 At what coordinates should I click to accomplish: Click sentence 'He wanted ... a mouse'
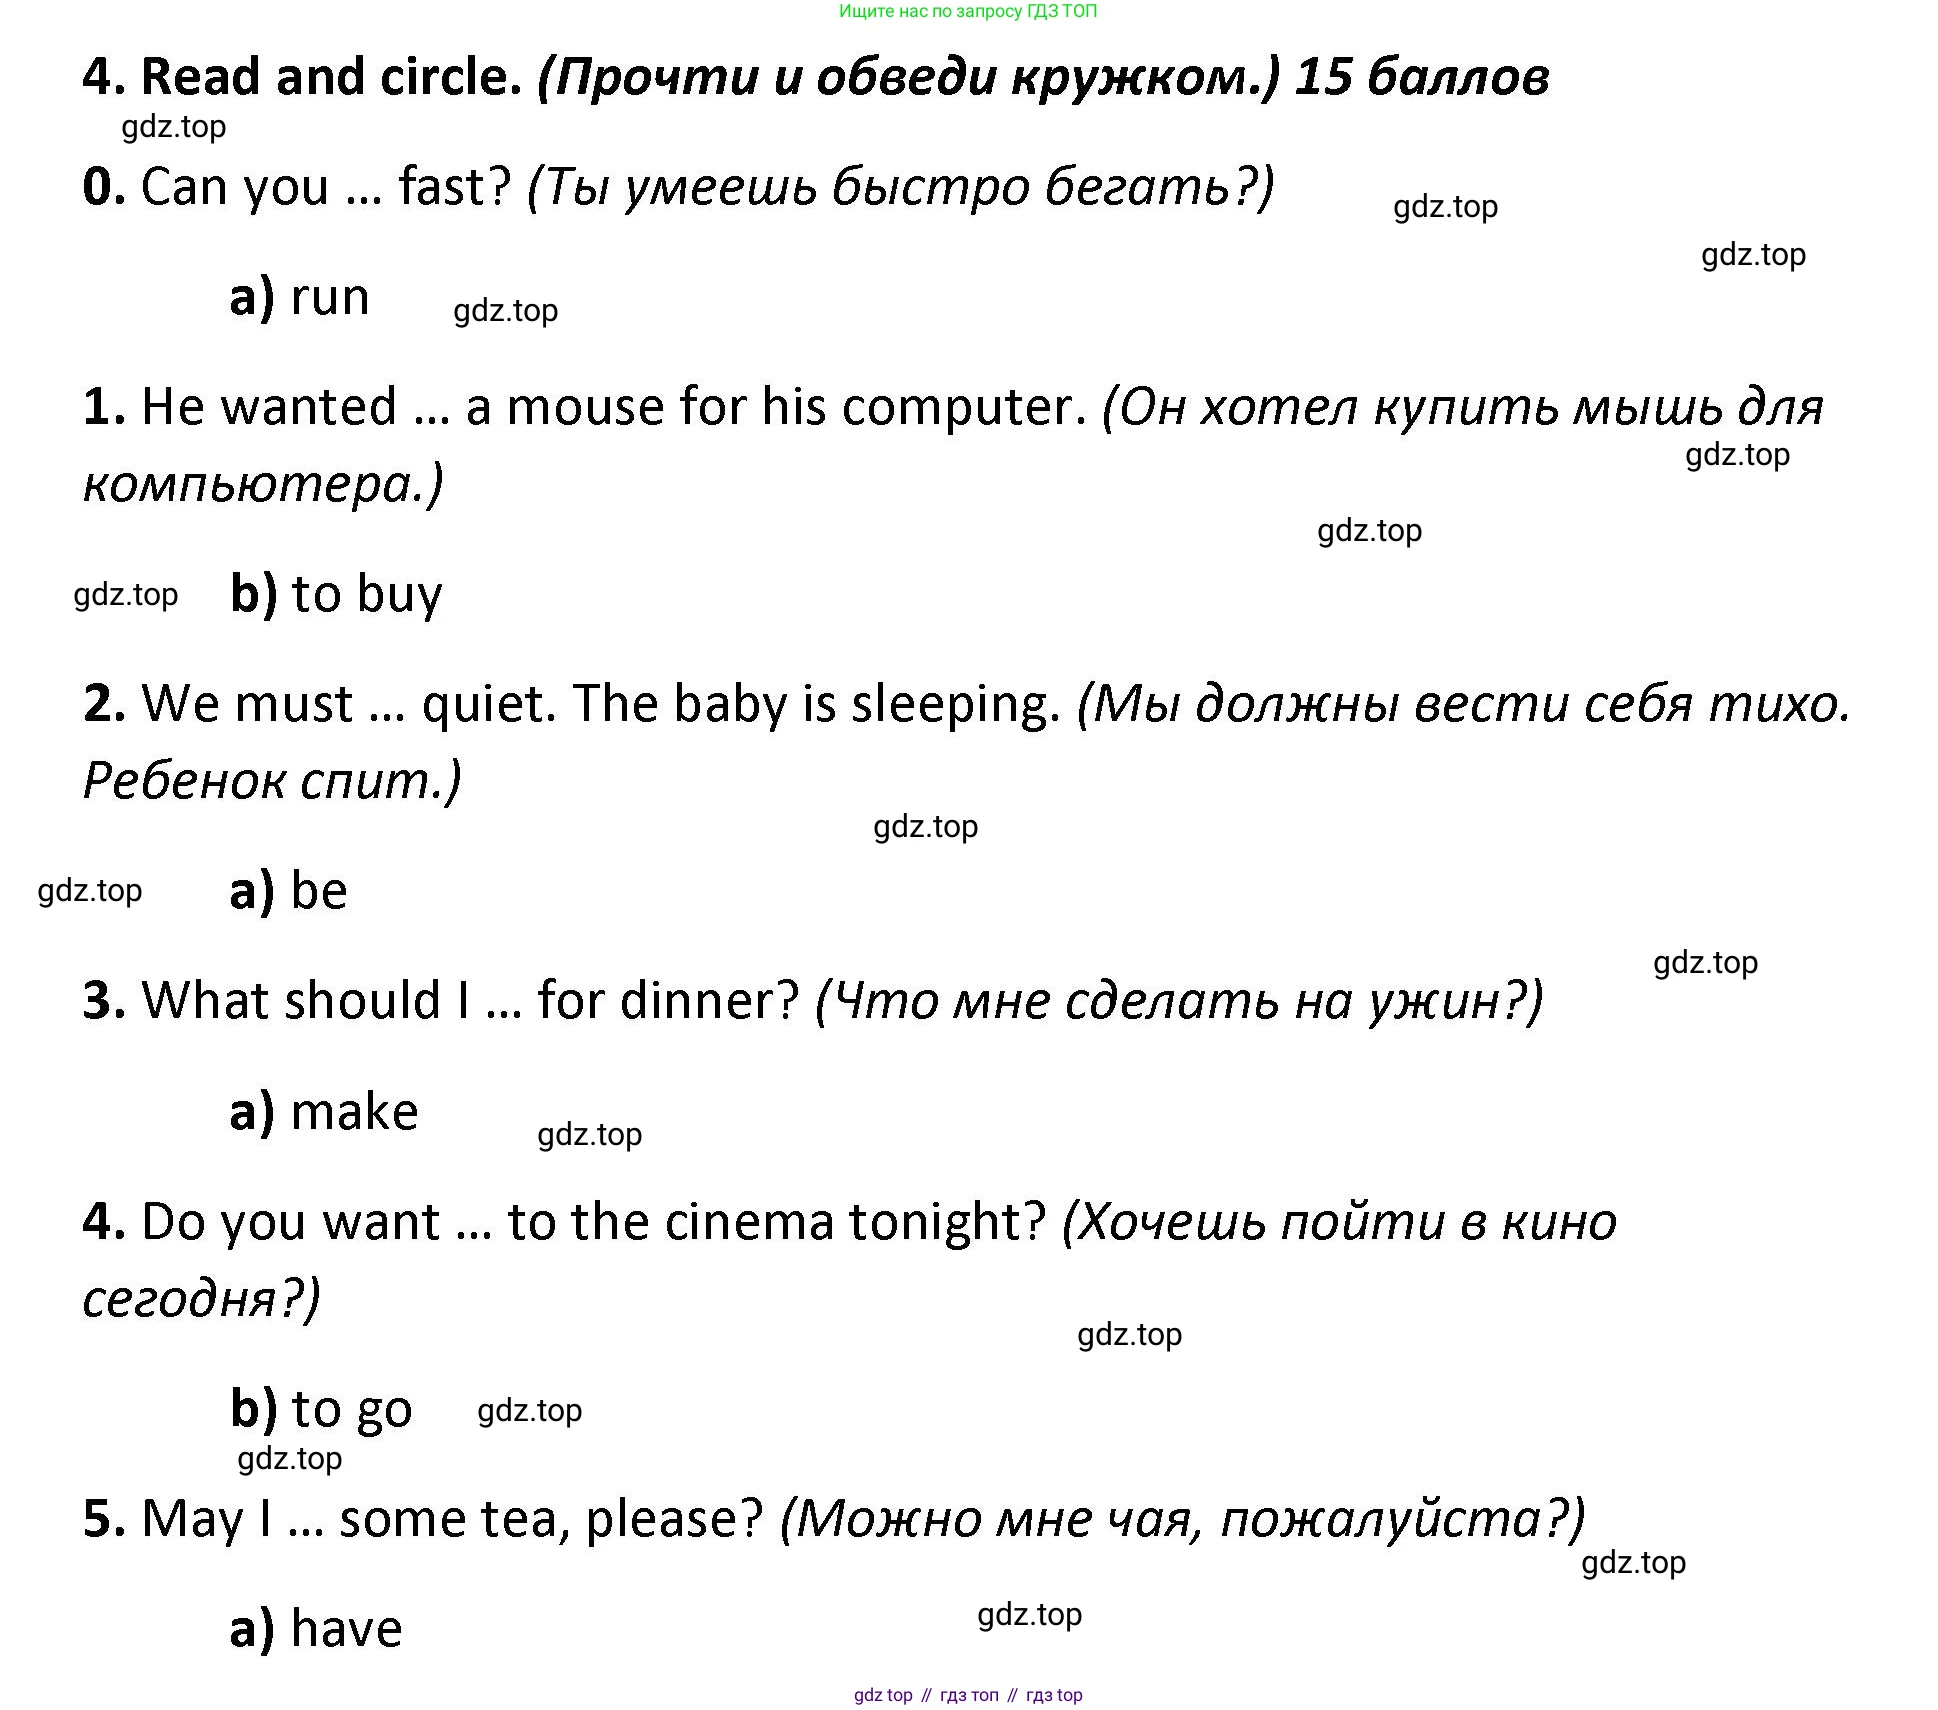tap(403, 407)
